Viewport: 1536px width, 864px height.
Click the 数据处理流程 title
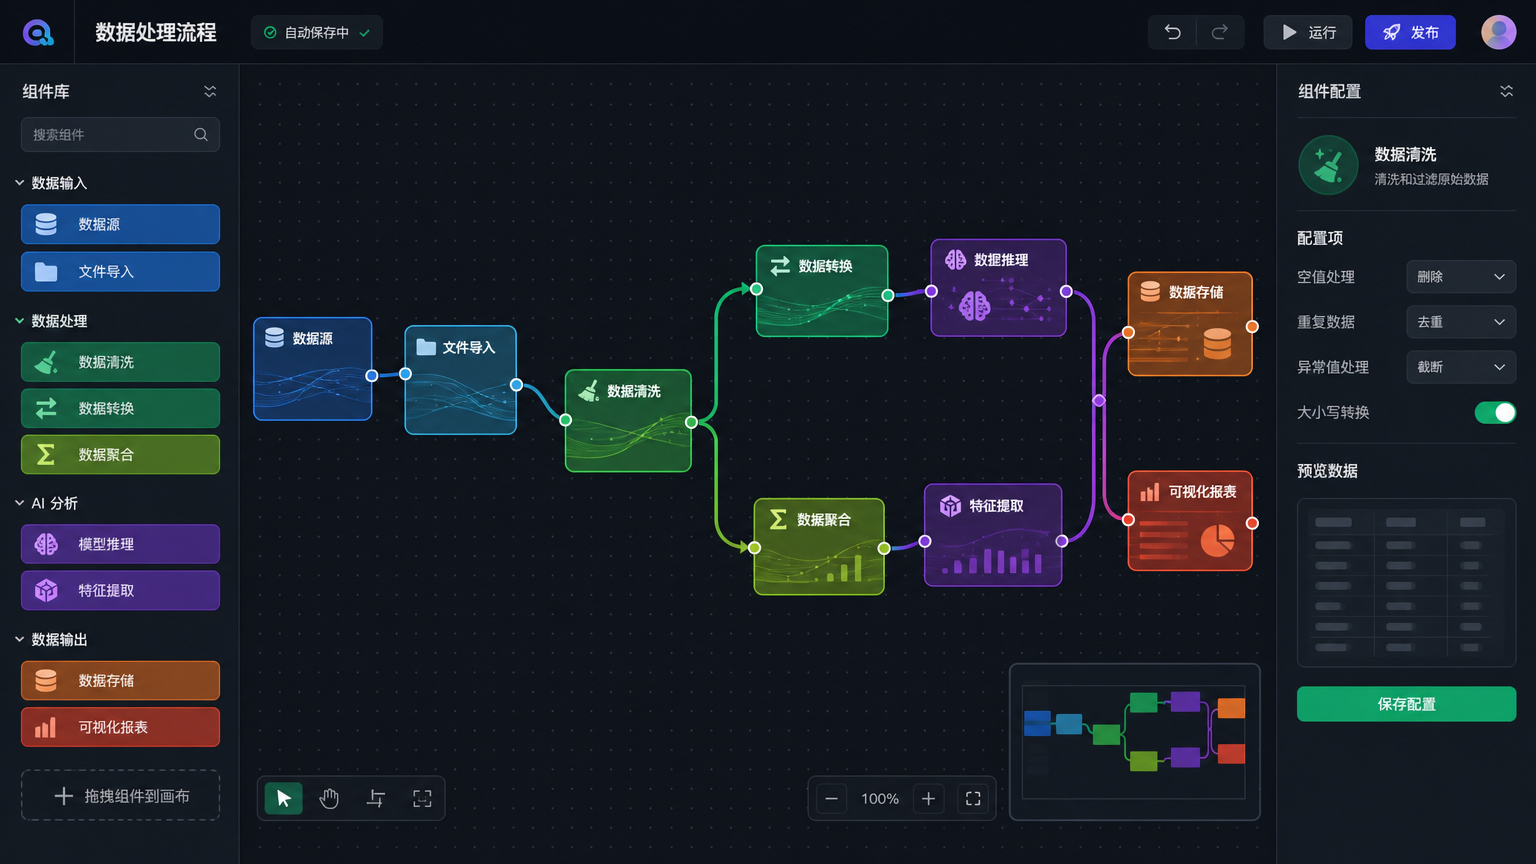pyautogui.click(x=156, y=32)
